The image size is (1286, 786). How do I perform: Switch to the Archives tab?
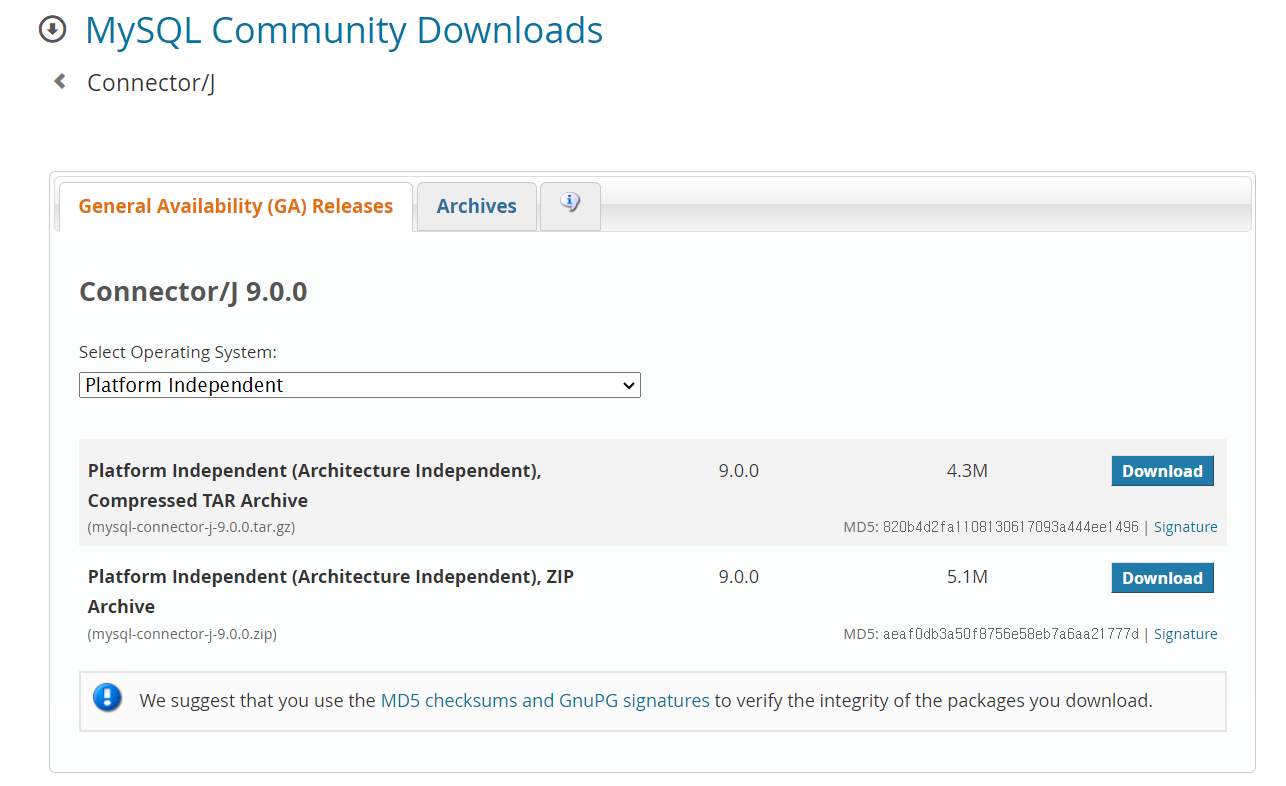click(477, 206)
